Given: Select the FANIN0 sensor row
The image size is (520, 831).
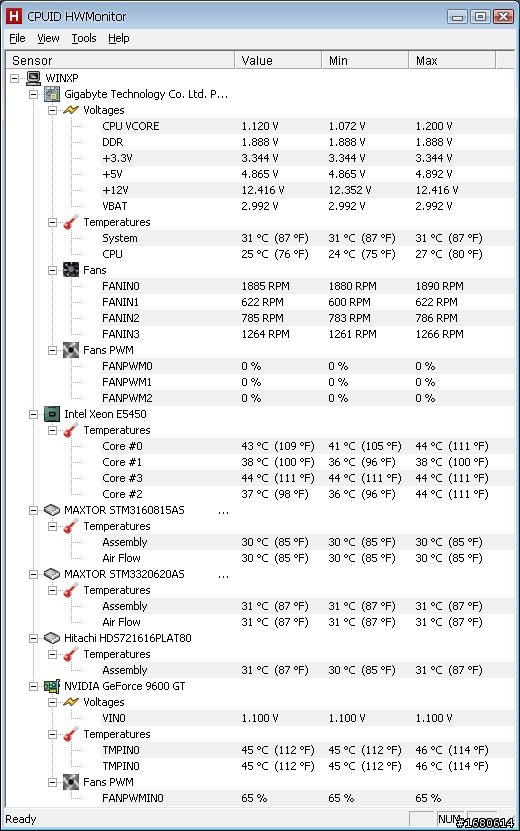Looking at the screenshot, I should [x=307, y=286].
